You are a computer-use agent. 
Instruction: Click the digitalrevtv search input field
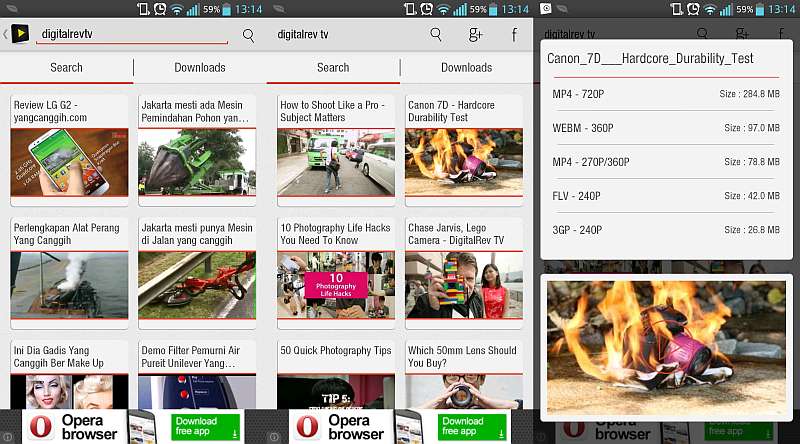[x=132, y=34]
